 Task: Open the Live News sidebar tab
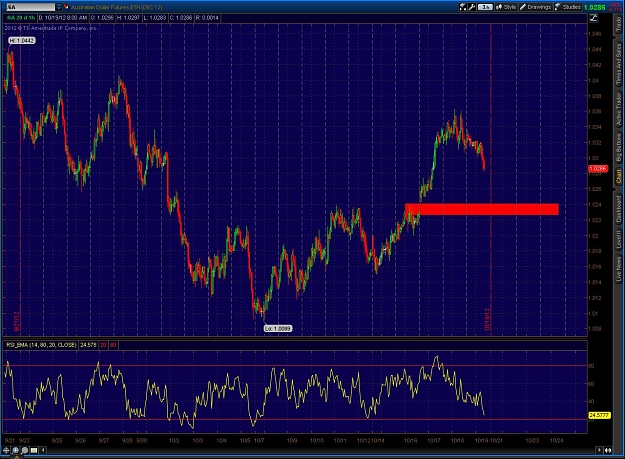(x=618, y=269)
